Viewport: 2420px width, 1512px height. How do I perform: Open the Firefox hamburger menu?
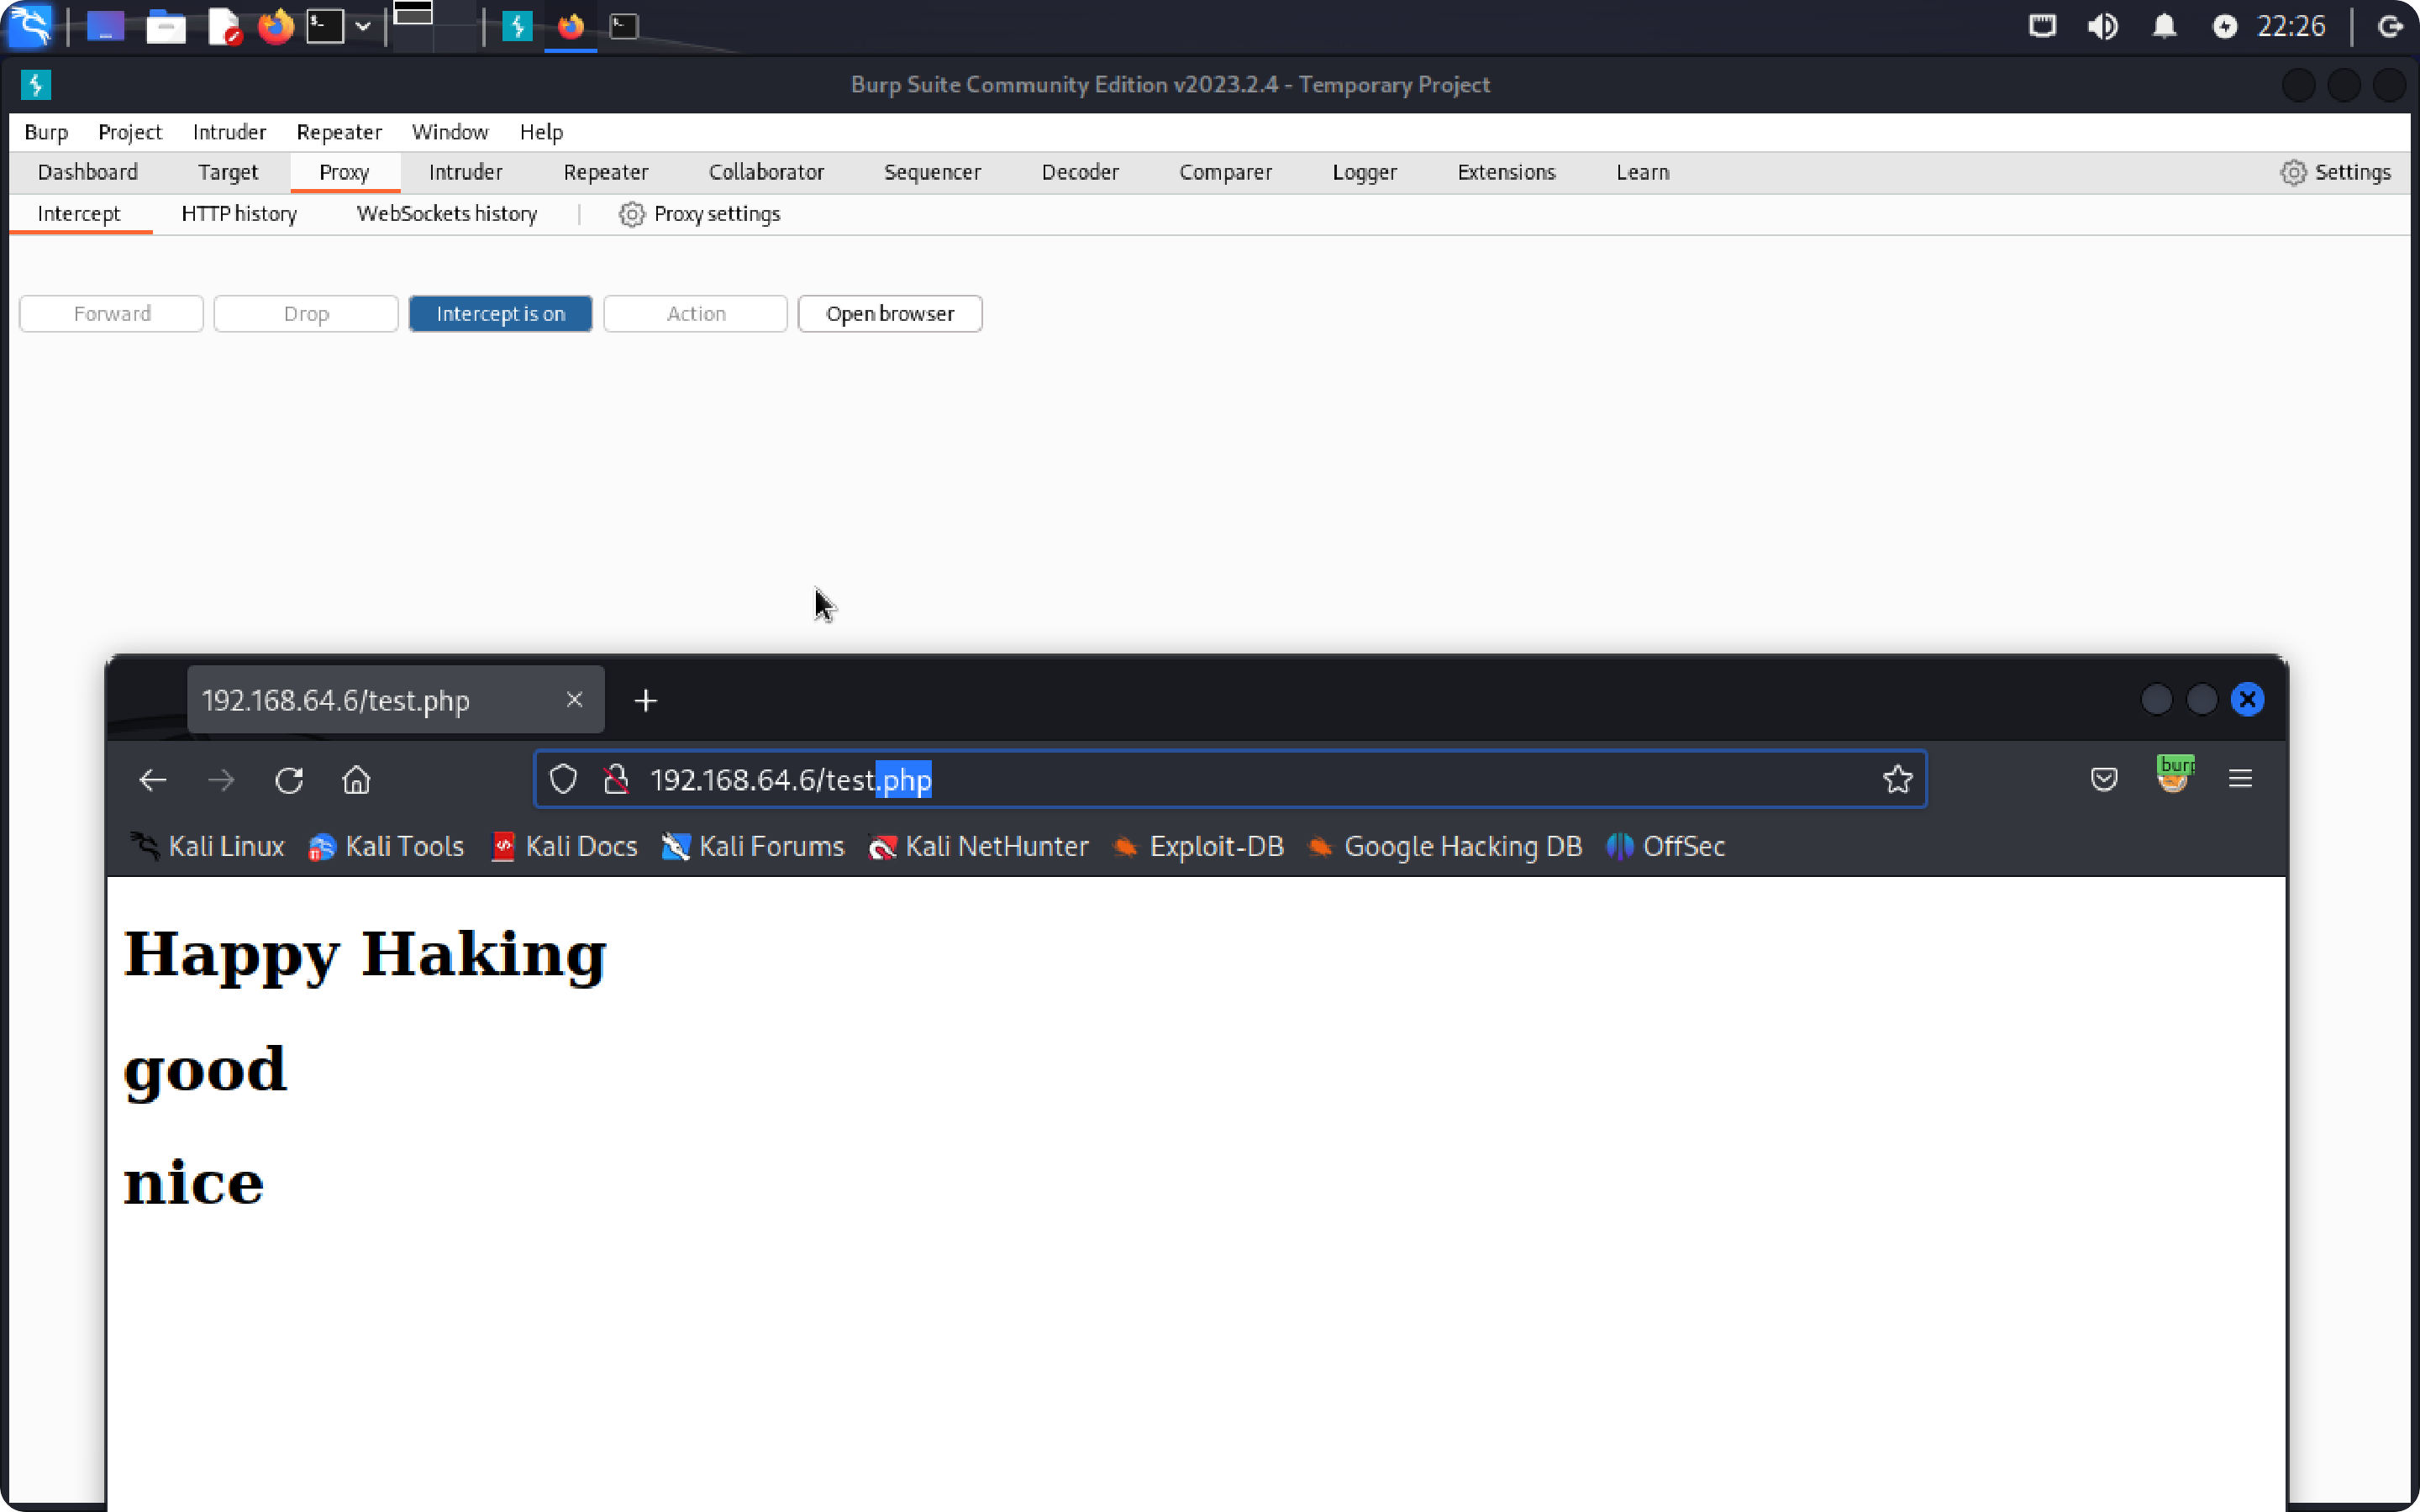(x=2240, y=779)
